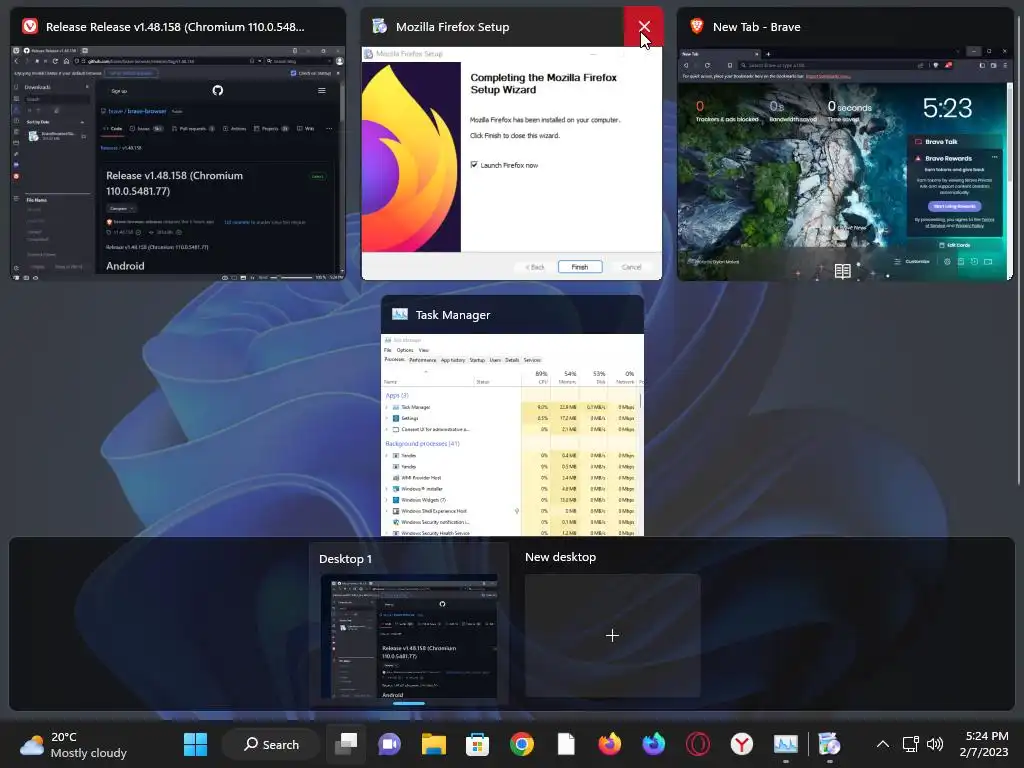Open the GitHub hamburger menu in Vivaldi
1024x768 pixels.
(321, 90)
